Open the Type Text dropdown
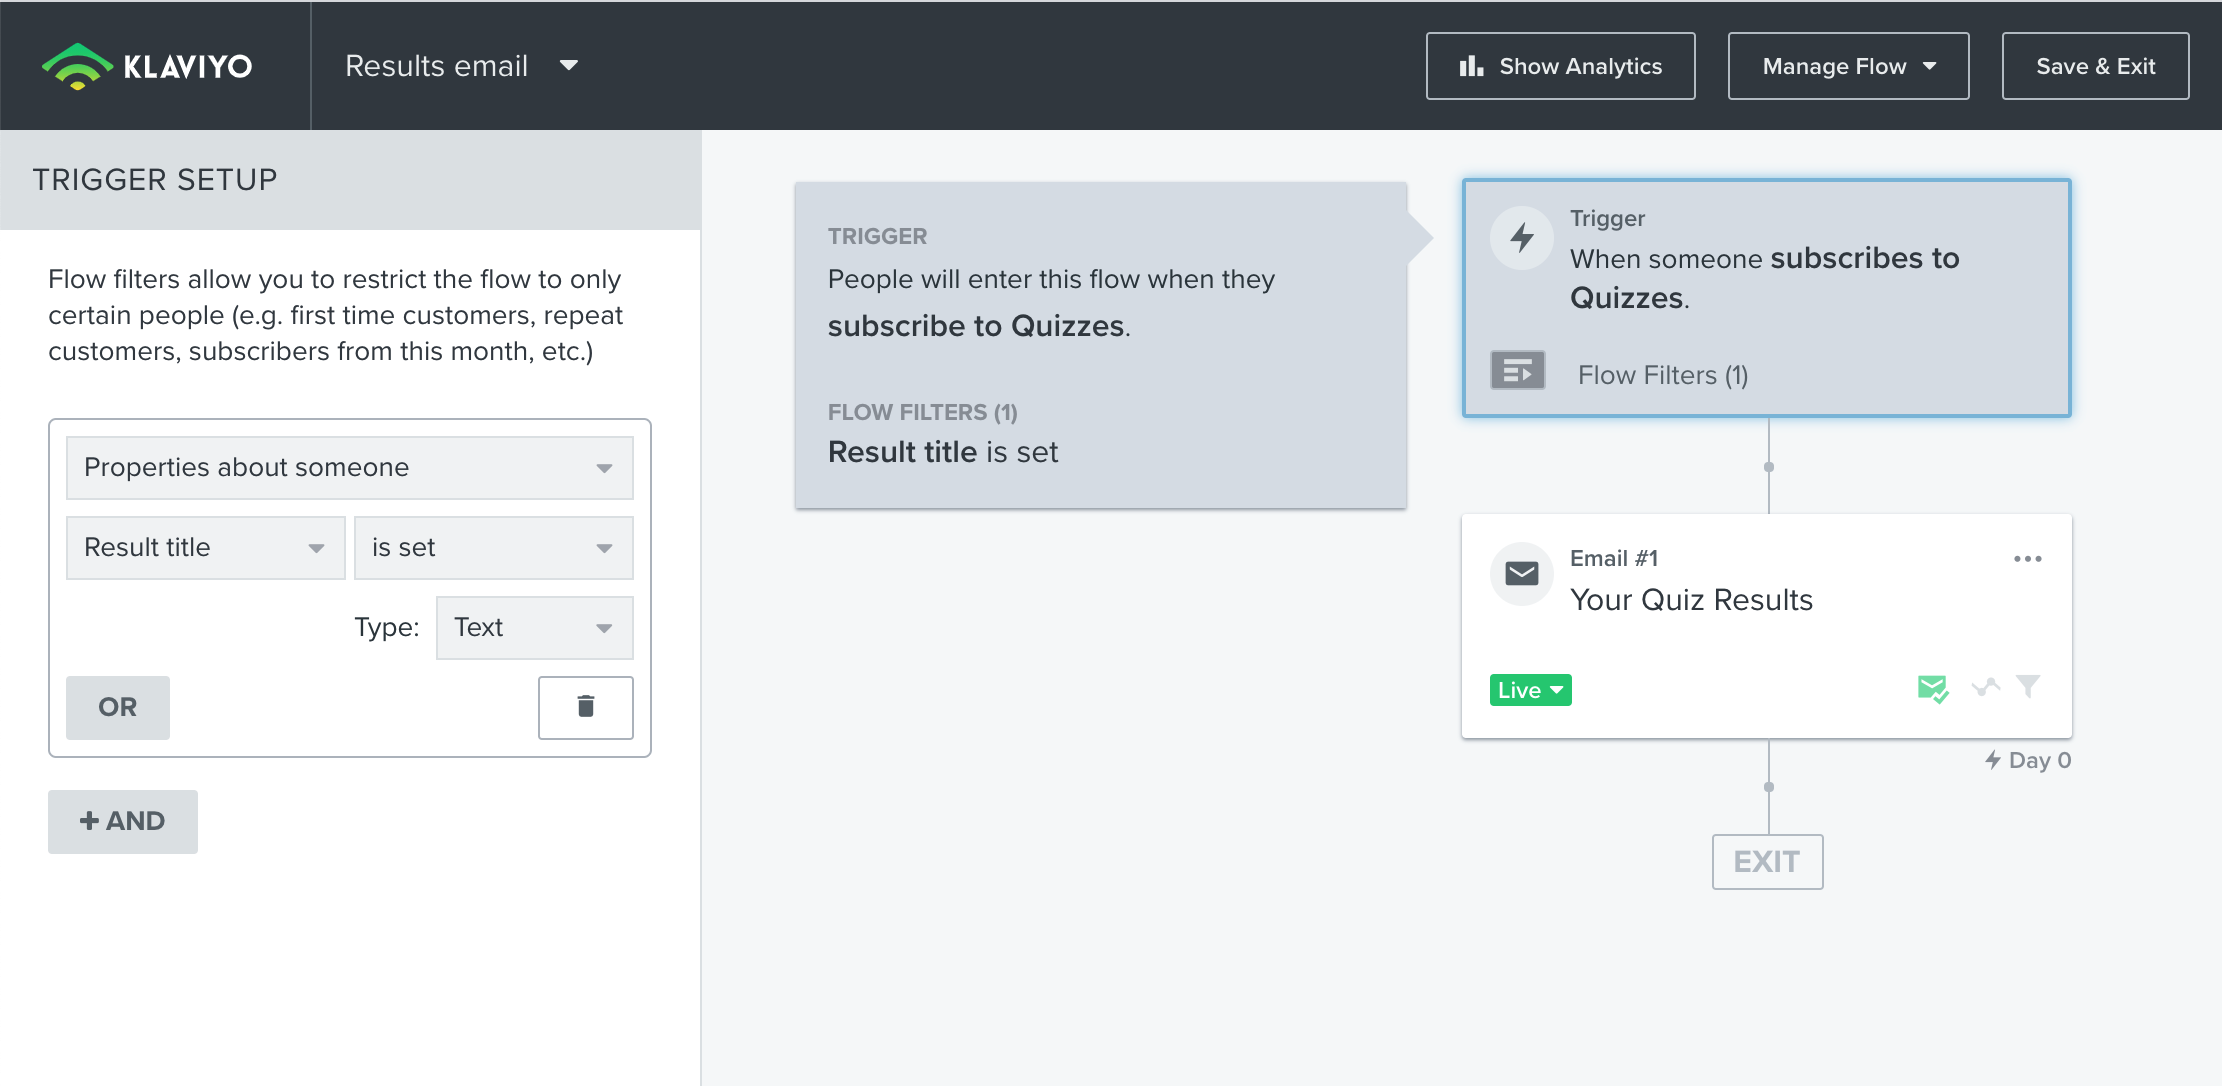The width and height of the screenshot is (2222, 1086). pos(534,628)
